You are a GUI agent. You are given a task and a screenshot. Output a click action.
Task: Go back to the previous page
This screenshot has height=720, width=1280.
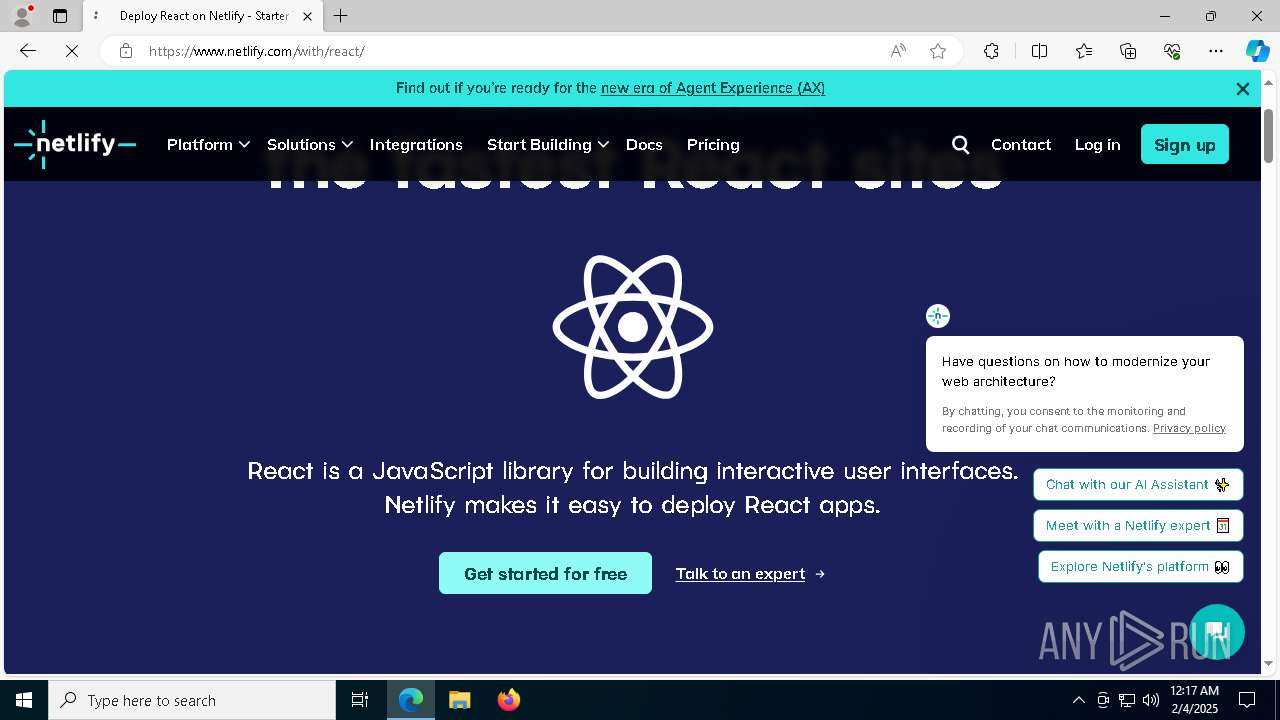click(27, 51)
